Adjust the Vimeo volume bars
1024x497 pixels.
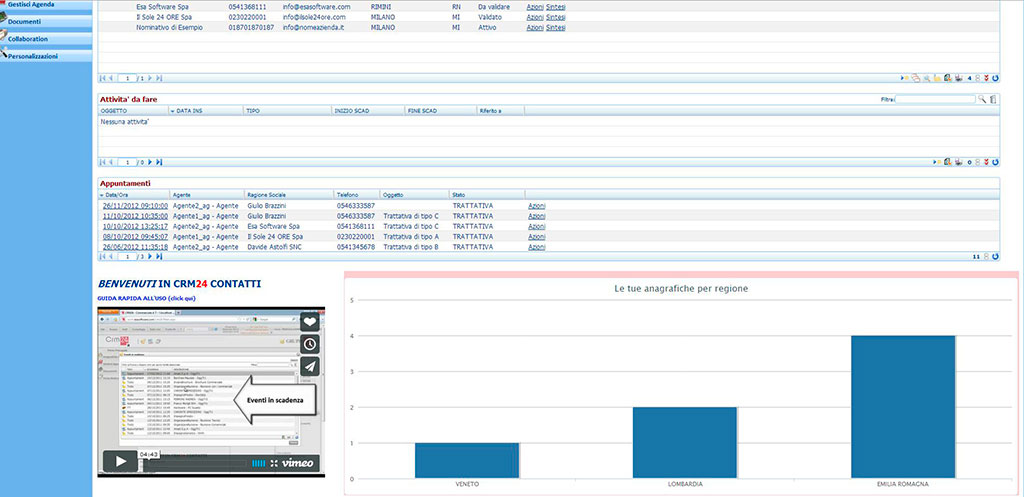point(259,463)
